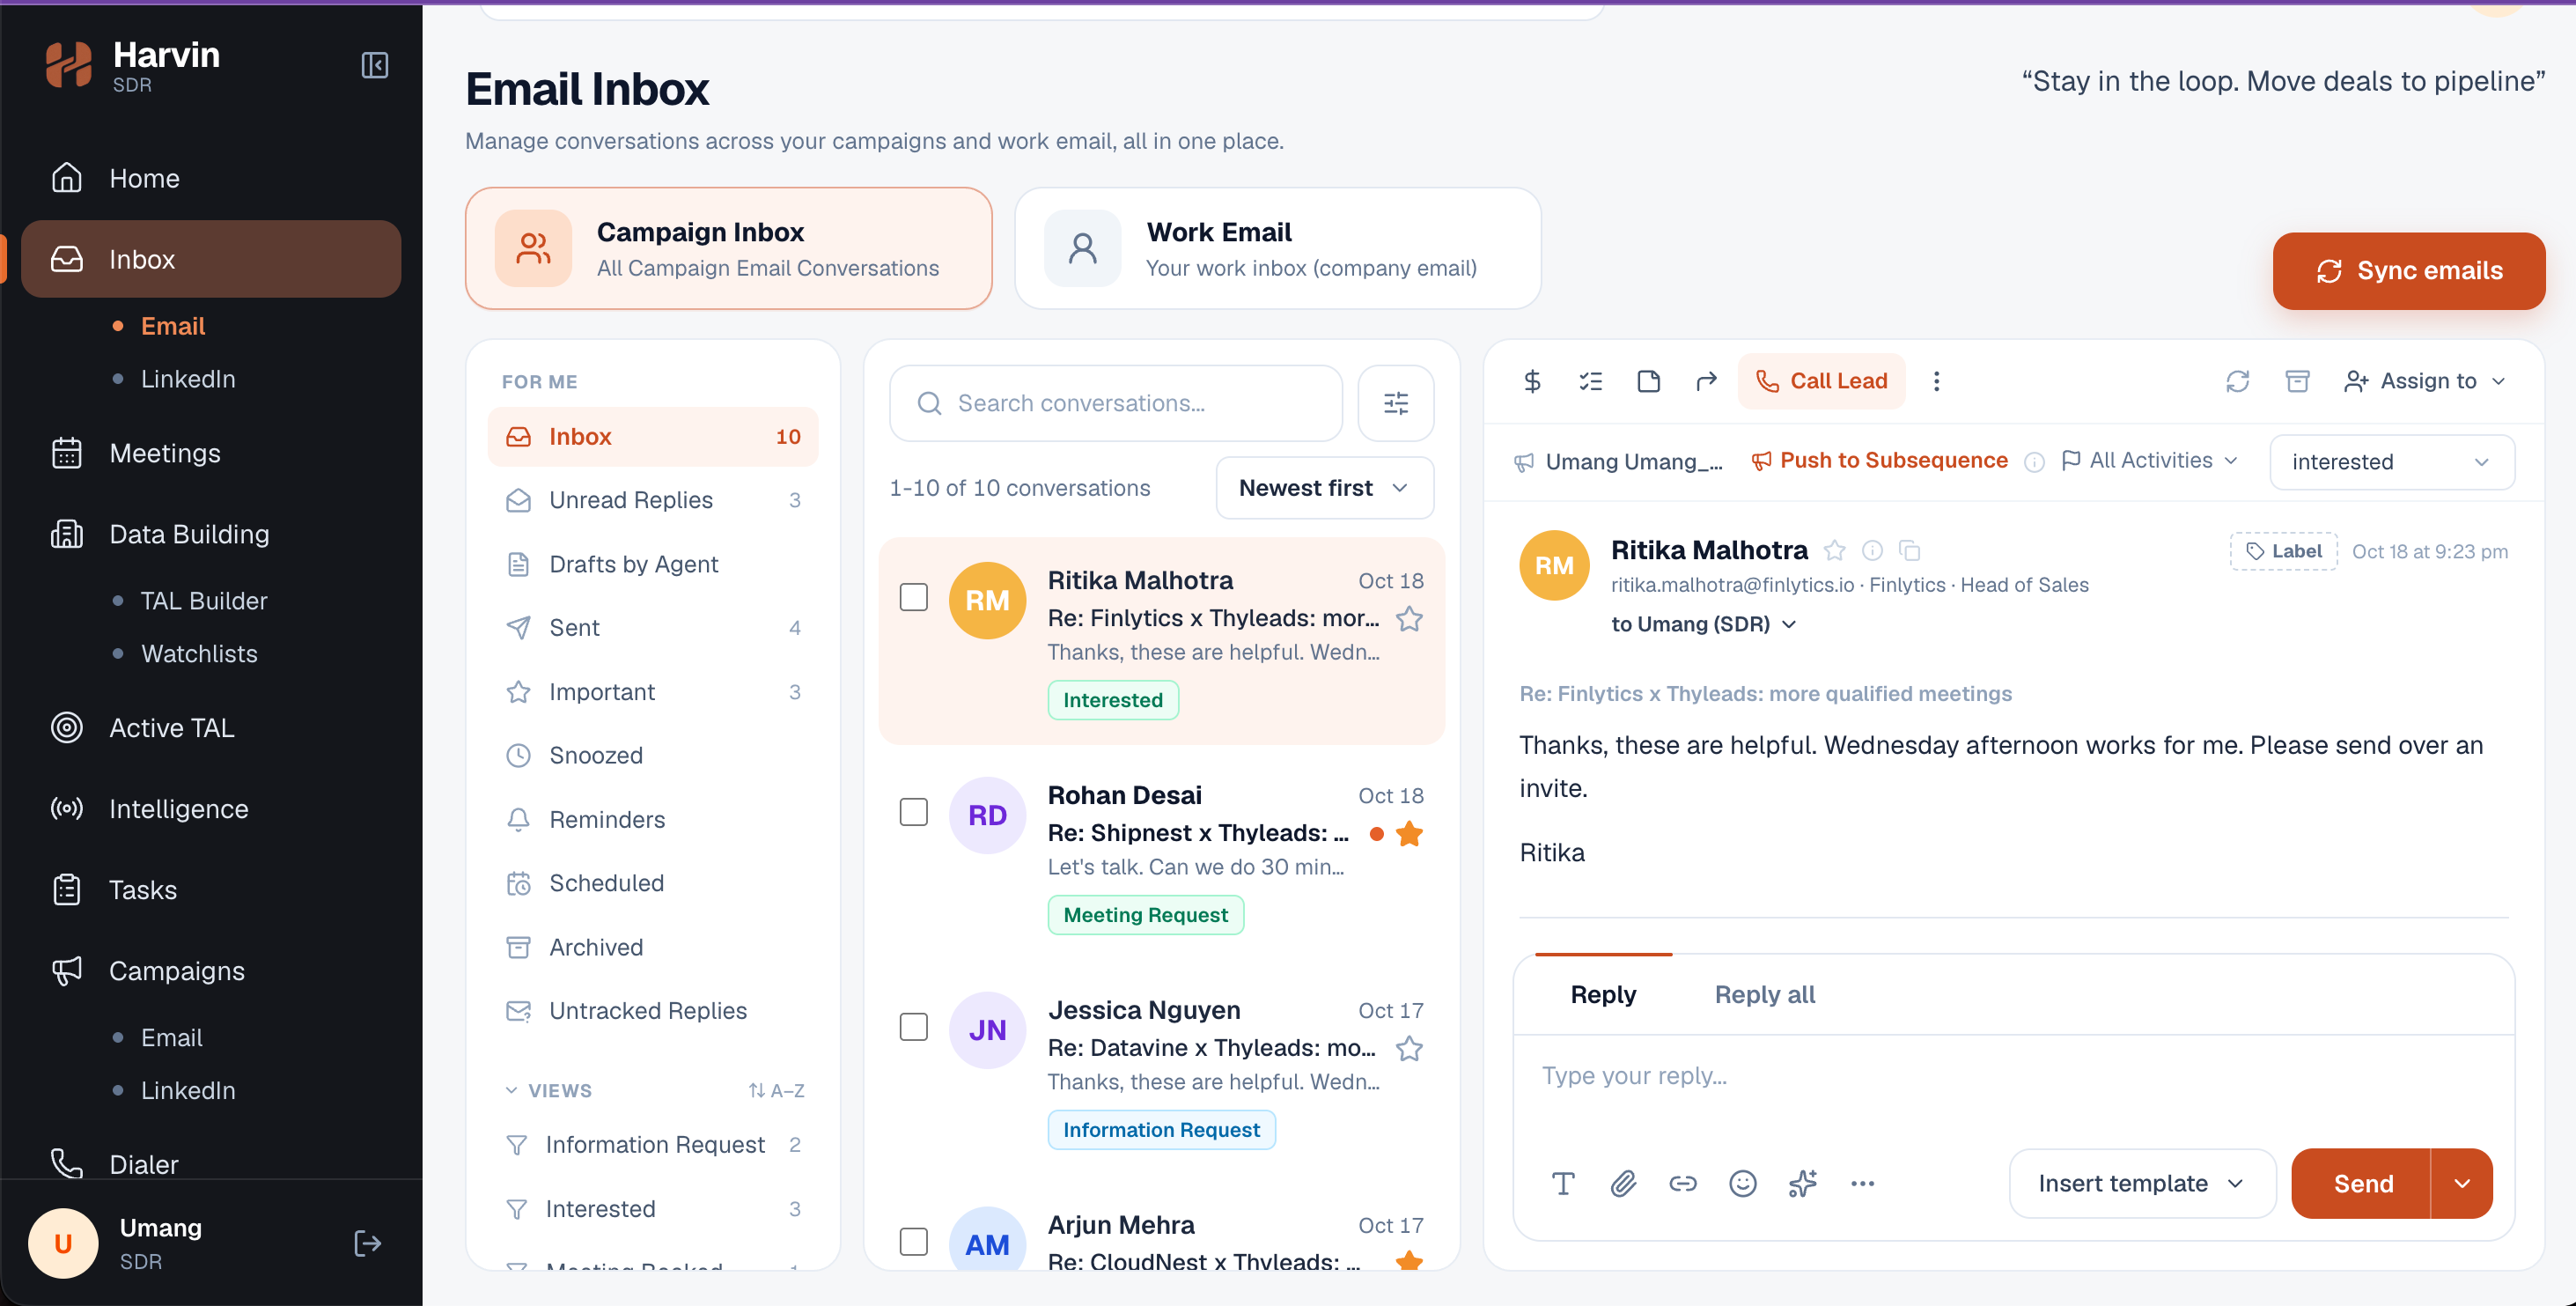Screen dimensions: 2576x1306
Task: Click the Search conversations field
Action: (1115, 403)
